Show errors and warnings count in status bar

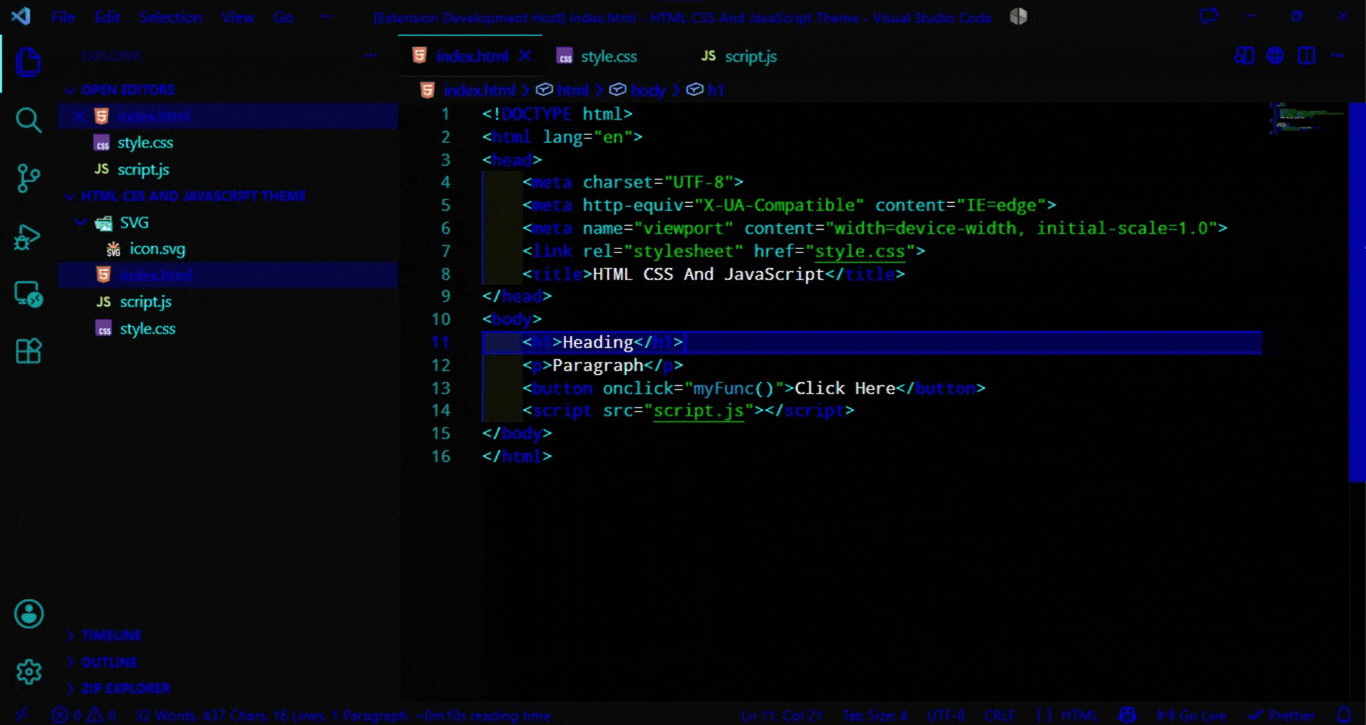click(x=84, y=715)
